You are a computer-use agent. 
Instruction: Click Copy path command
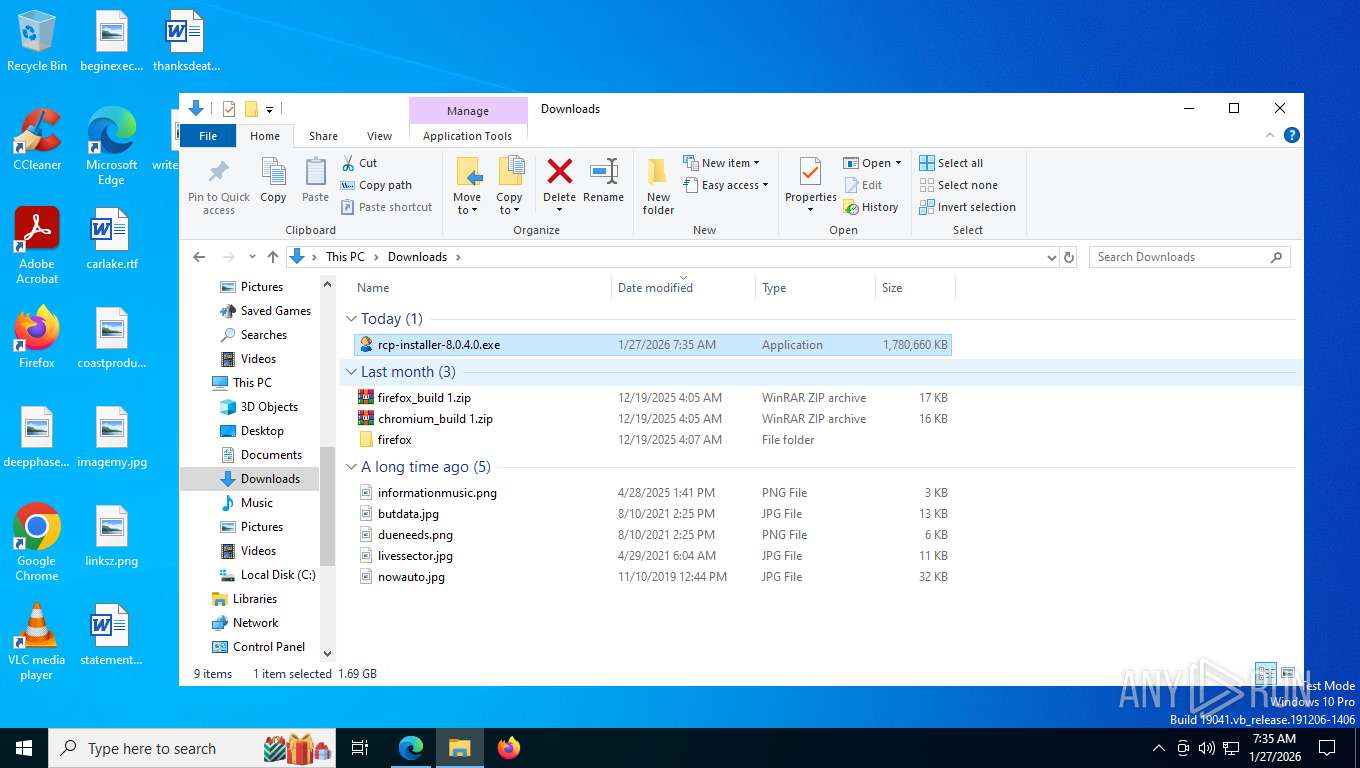click(376, 185)
